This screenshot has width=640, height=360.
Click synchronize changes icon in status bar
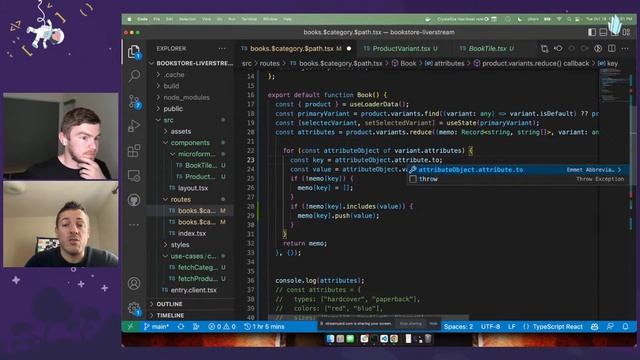(181, 327)
